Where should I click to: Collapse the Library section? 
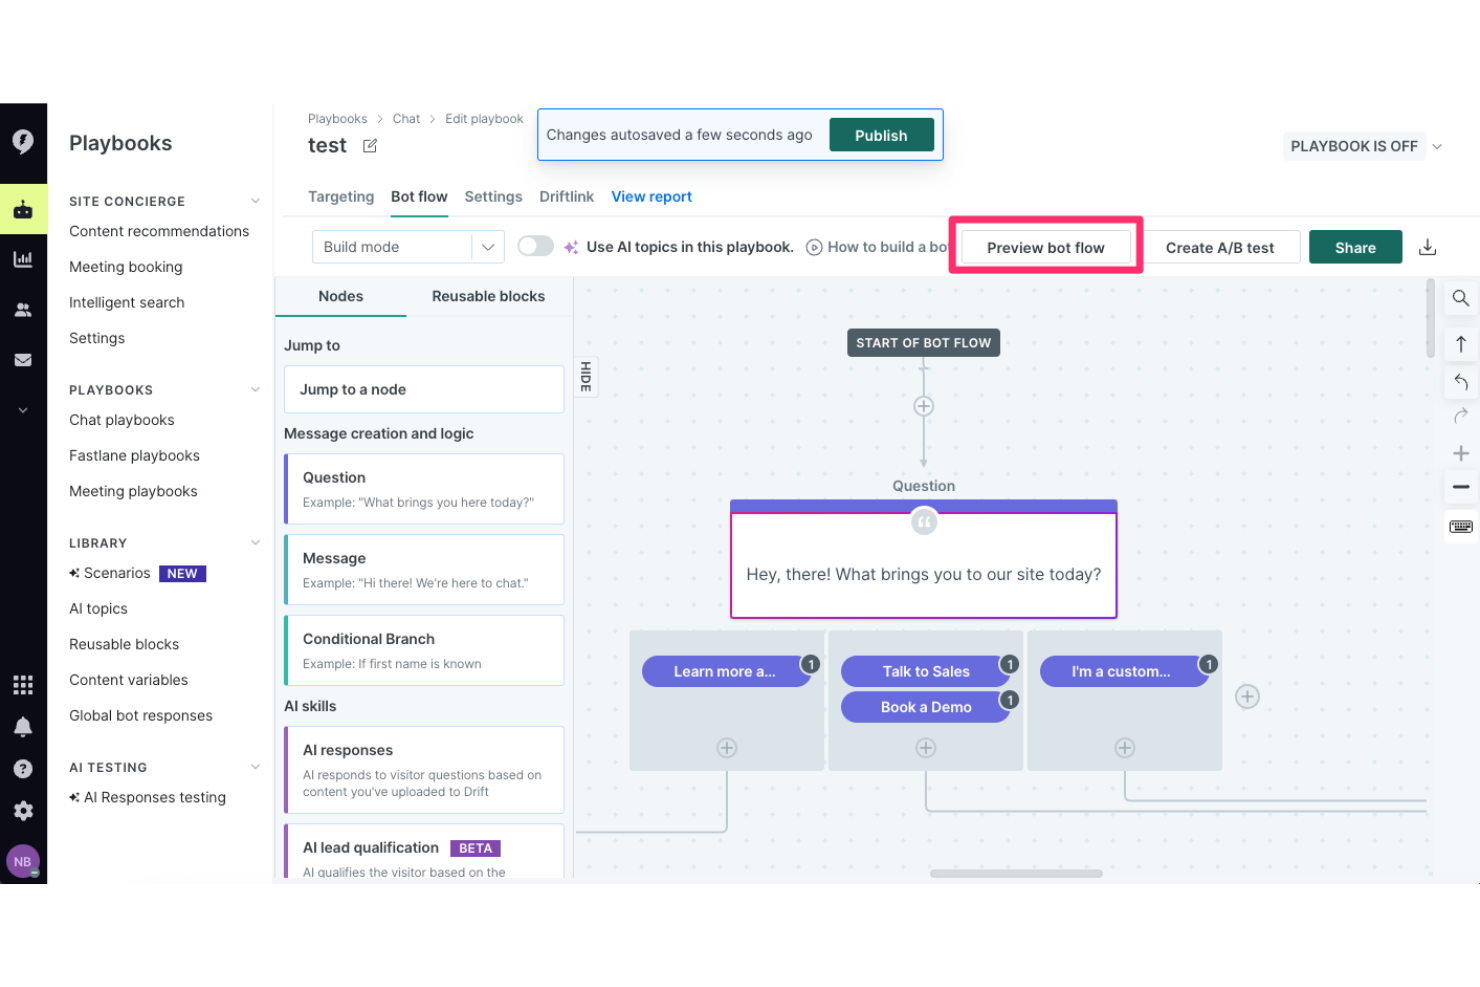pyautogui.click(x=255, y=543)
